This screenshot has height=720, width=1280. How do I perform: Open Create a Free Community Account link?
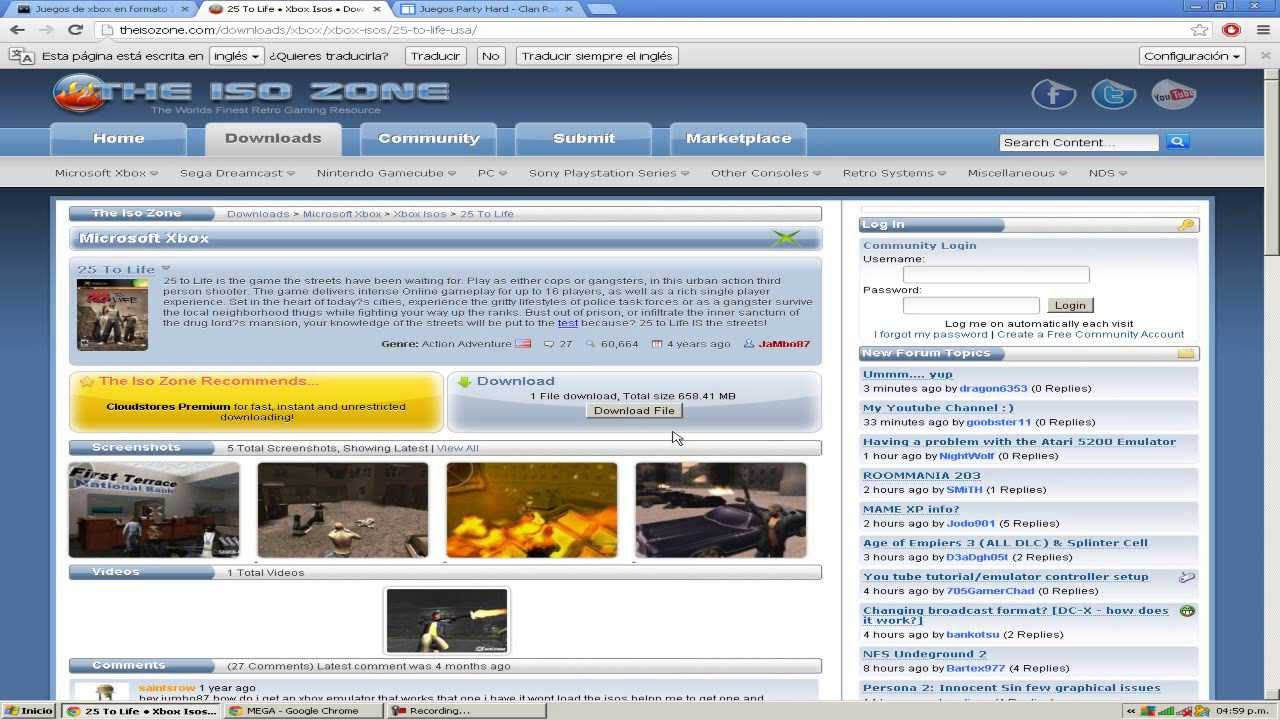[x=1091, y=335]
